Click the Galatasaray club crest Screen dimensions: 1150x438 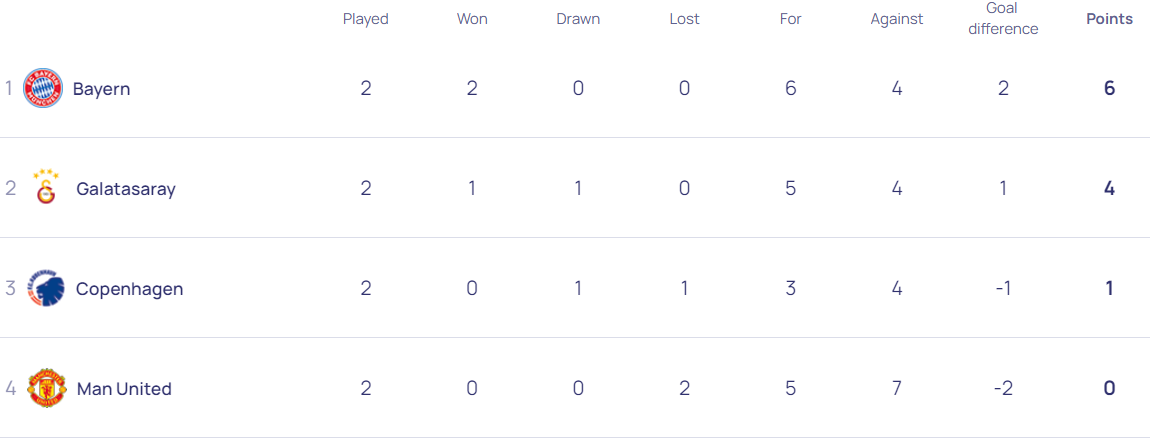[46, 187]
